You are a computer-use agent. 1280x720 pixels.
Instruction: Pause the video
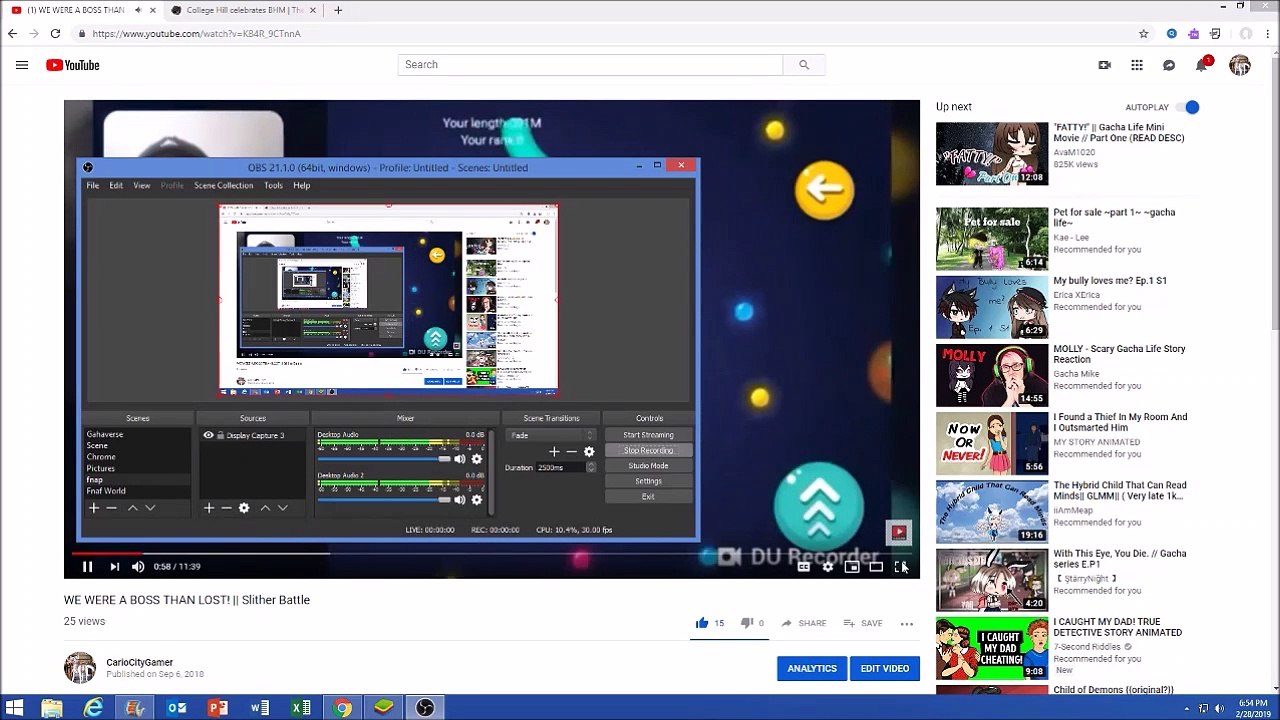point(87,567)
